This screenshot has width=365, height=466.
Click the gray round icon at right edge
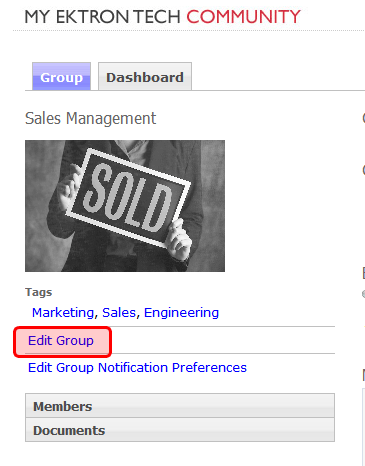(x=363, y=294)
